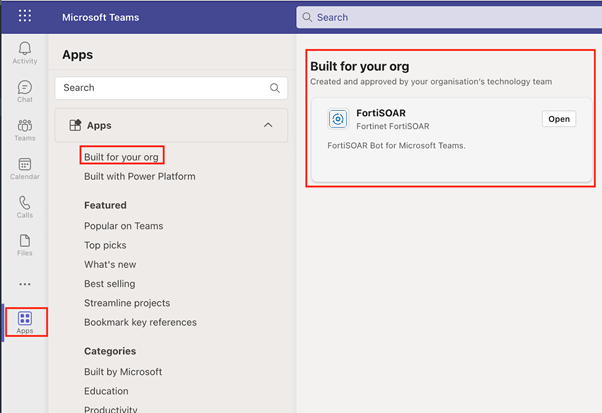Click the FortiSOAR app icon
Screen dimensions: 602x413
click(x=338, y=119)
